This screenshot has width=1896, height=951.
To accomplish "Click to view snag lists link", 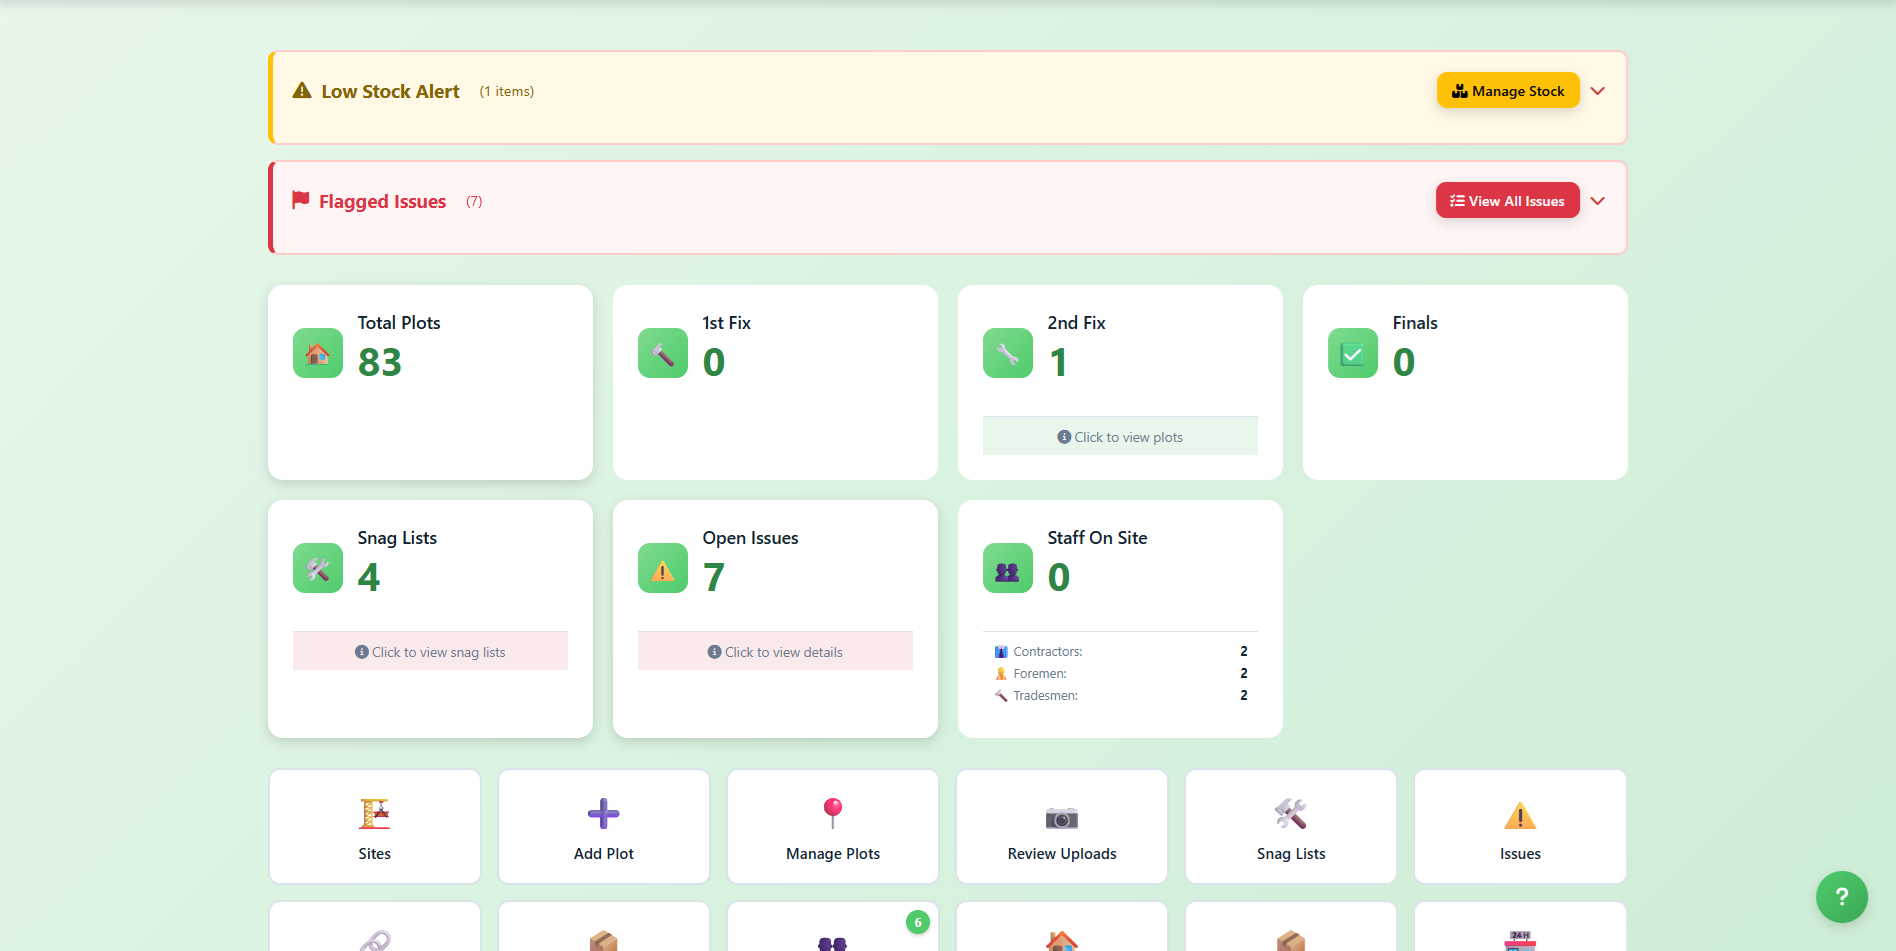I will tap(430, 652).
